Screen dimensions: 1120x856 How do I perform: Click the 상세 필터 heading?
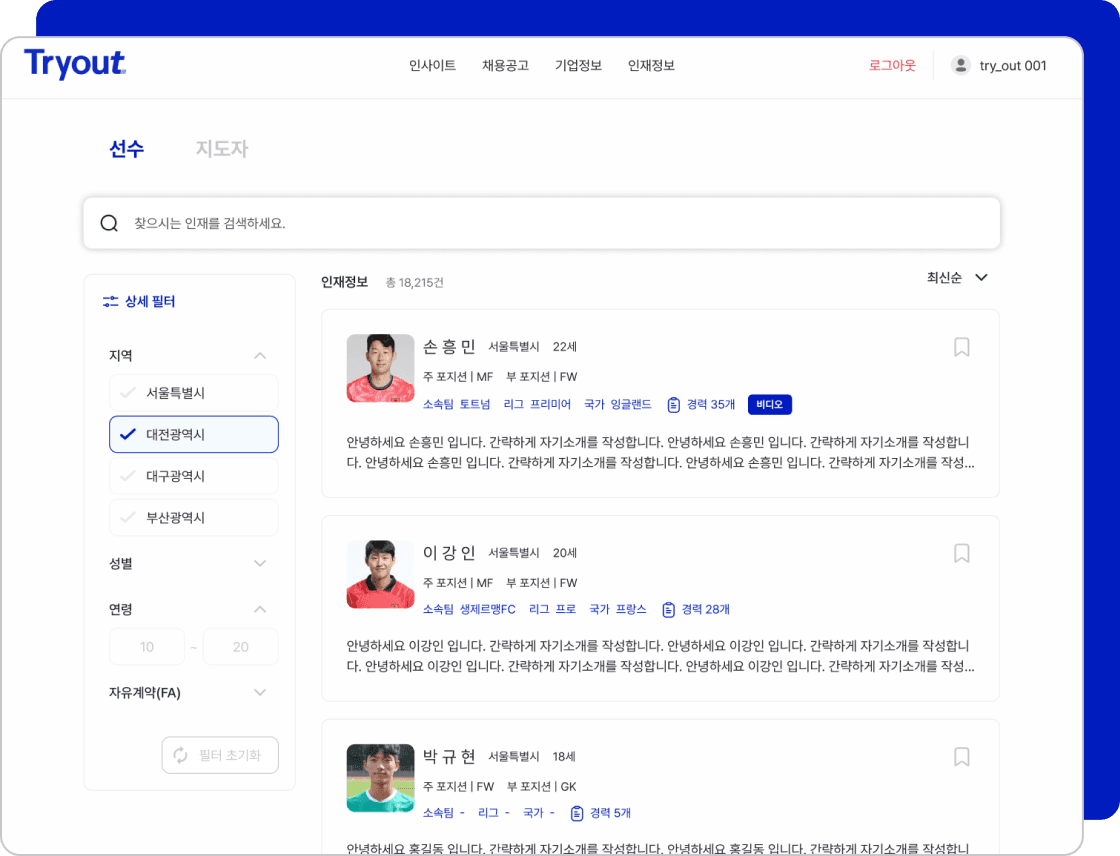coord(150,302)
